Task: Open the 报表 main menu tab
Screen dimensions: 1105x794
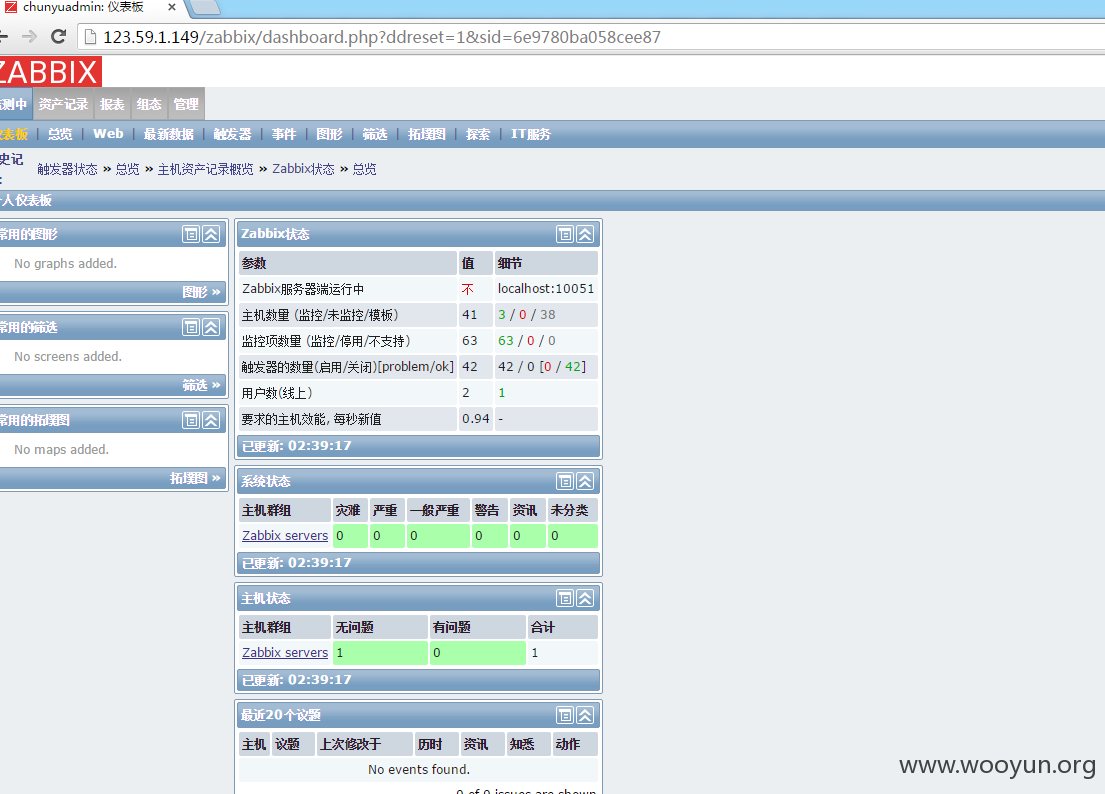Action: (x=112, y=104)
